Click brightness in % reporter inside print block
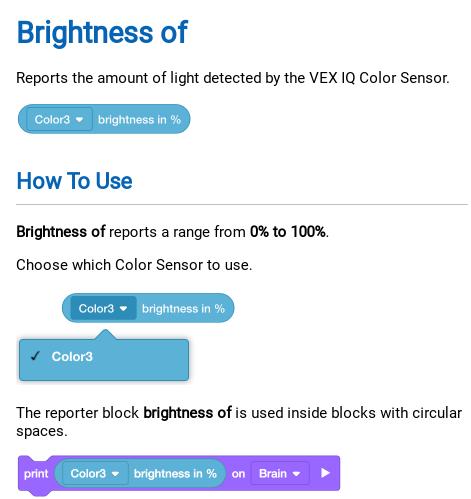 [x=140, y=473]
